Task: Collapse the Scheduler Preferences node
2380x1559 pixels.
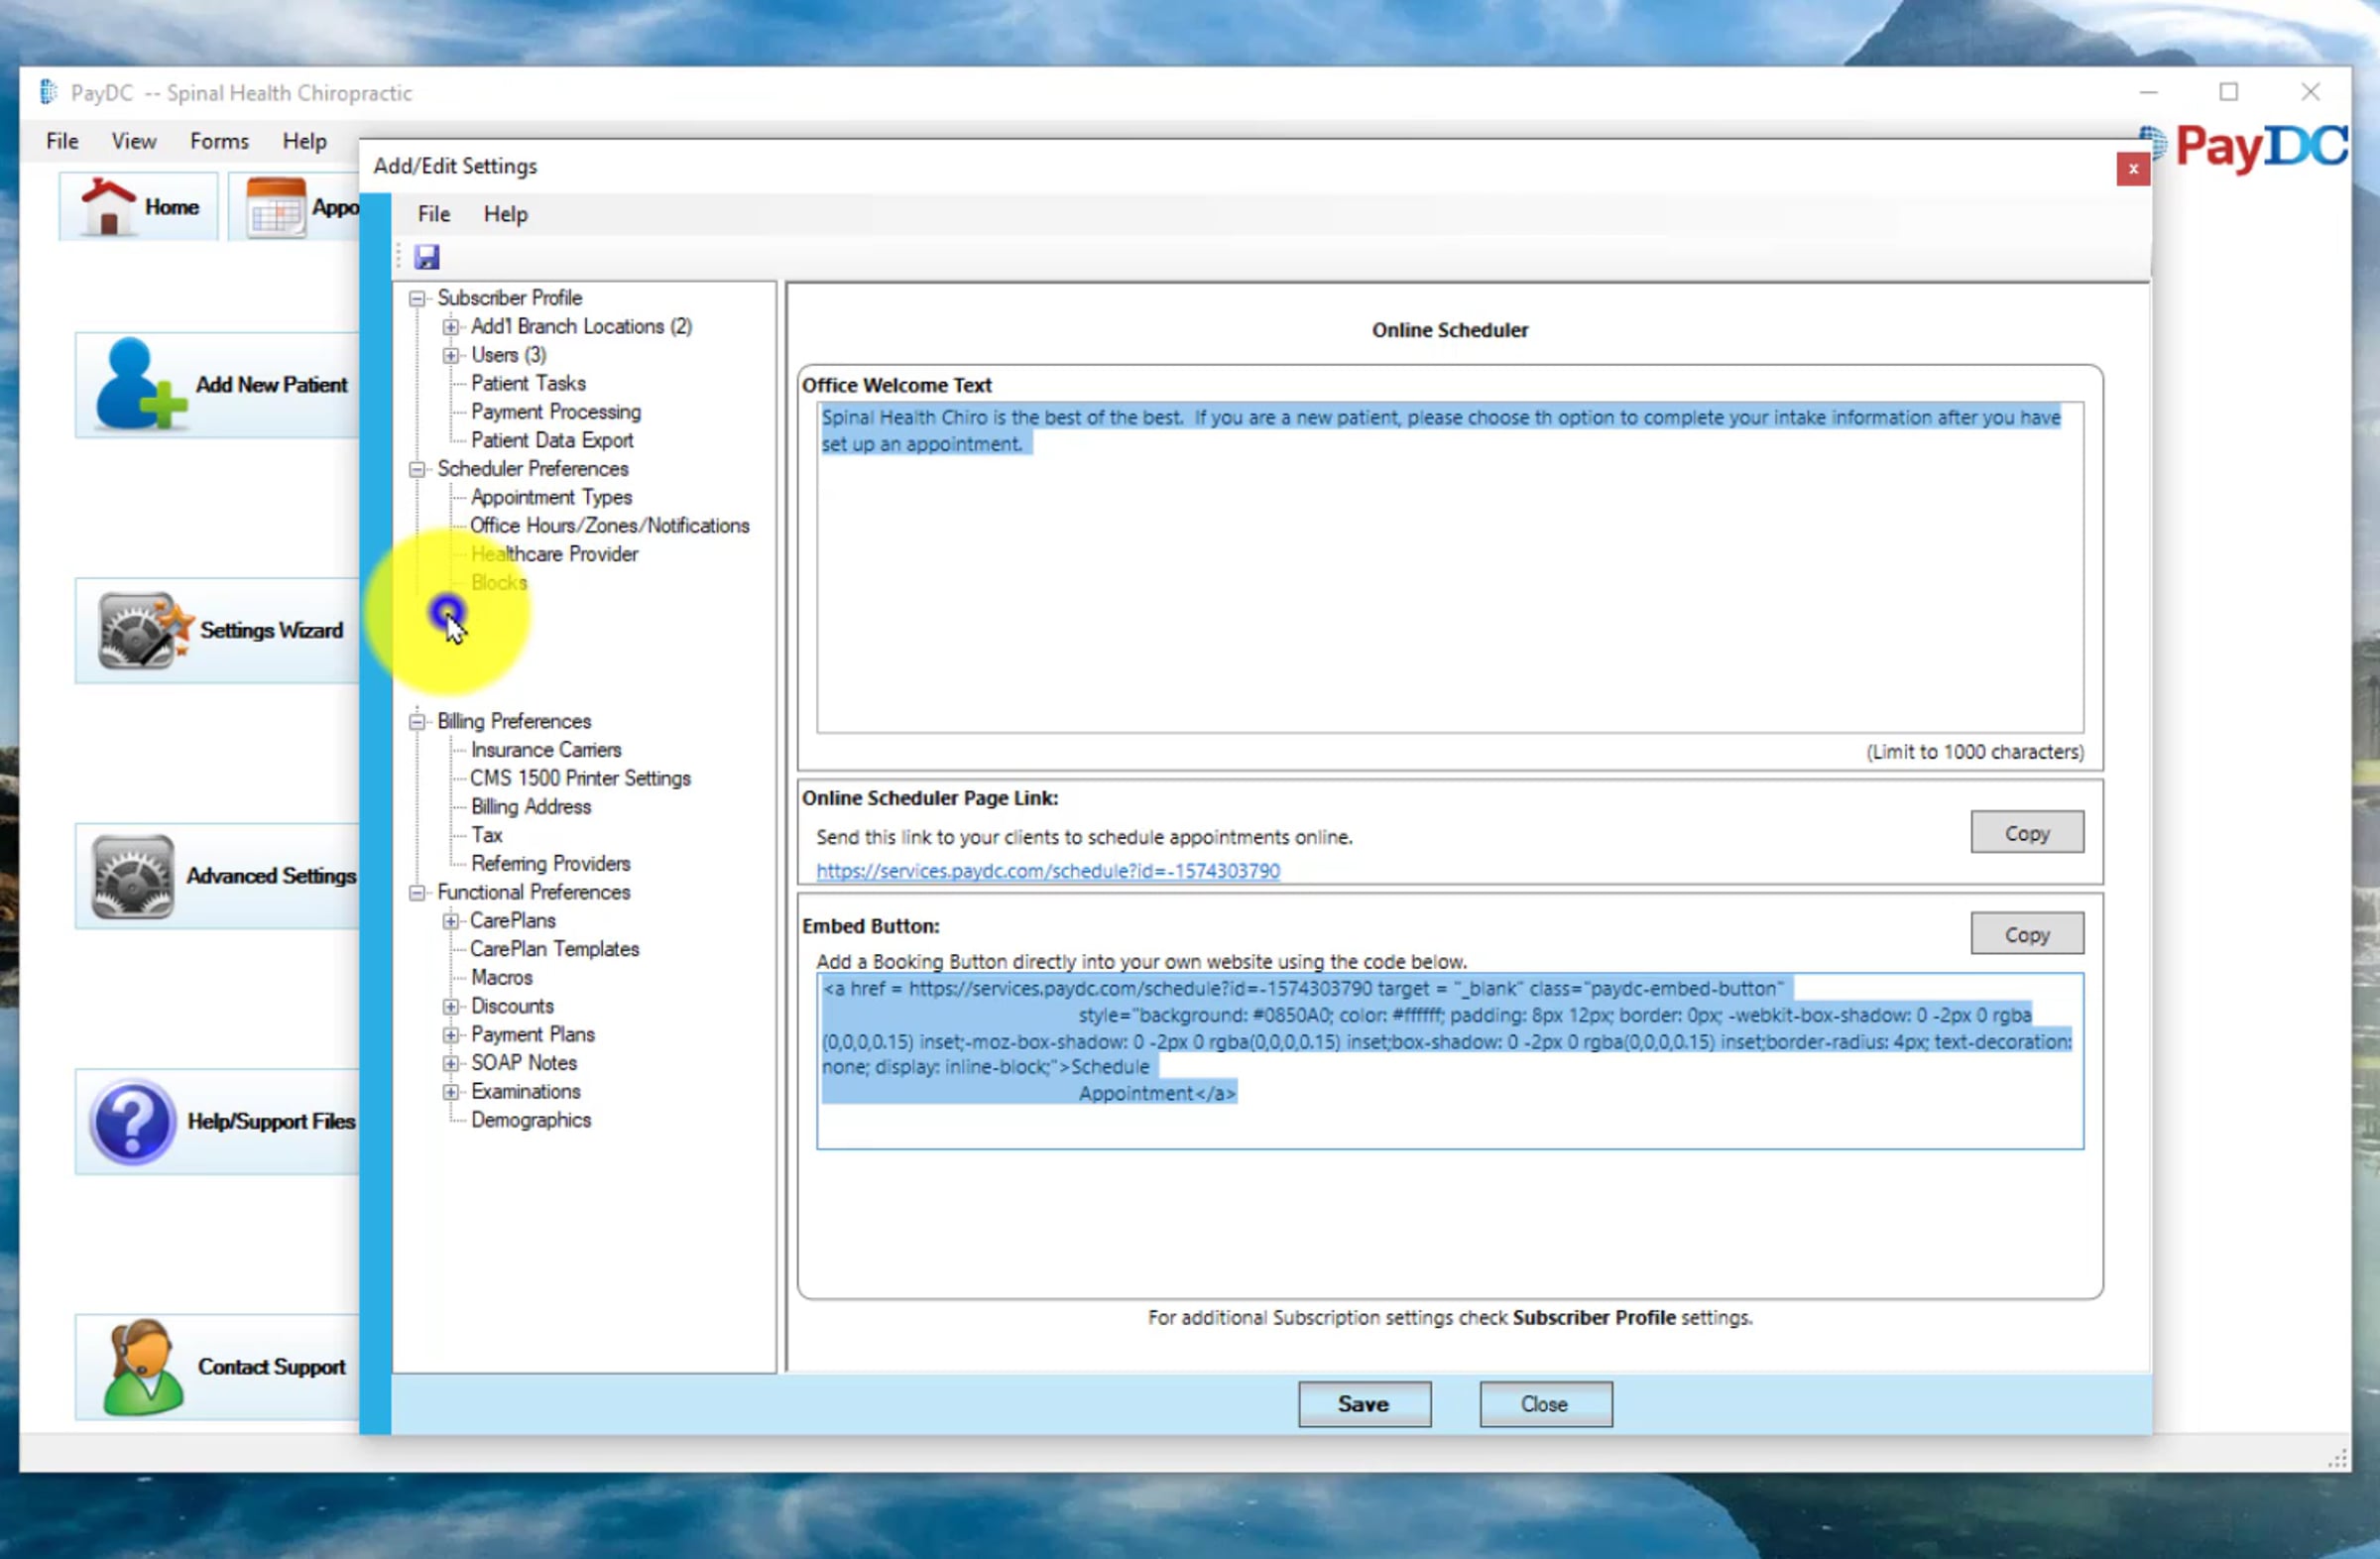Action: pos(417,469)
